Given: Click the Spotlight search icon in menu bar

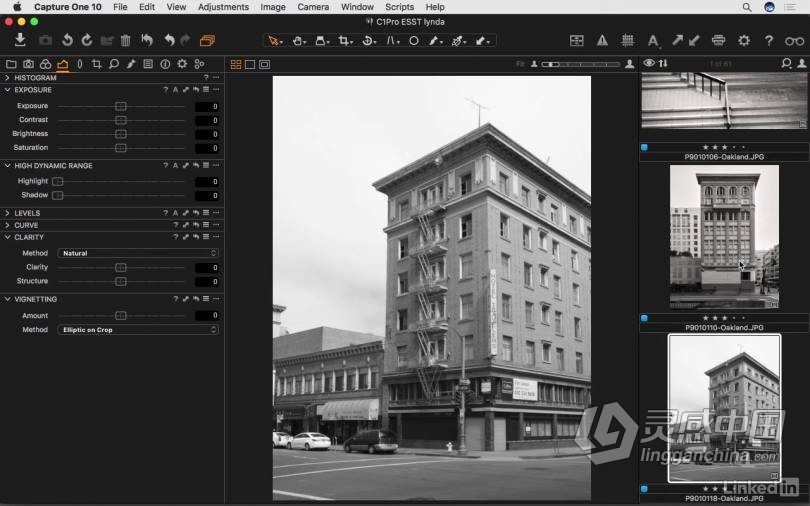Looking at the screenshot, I should pyautogui.click(x=747, y=7).
